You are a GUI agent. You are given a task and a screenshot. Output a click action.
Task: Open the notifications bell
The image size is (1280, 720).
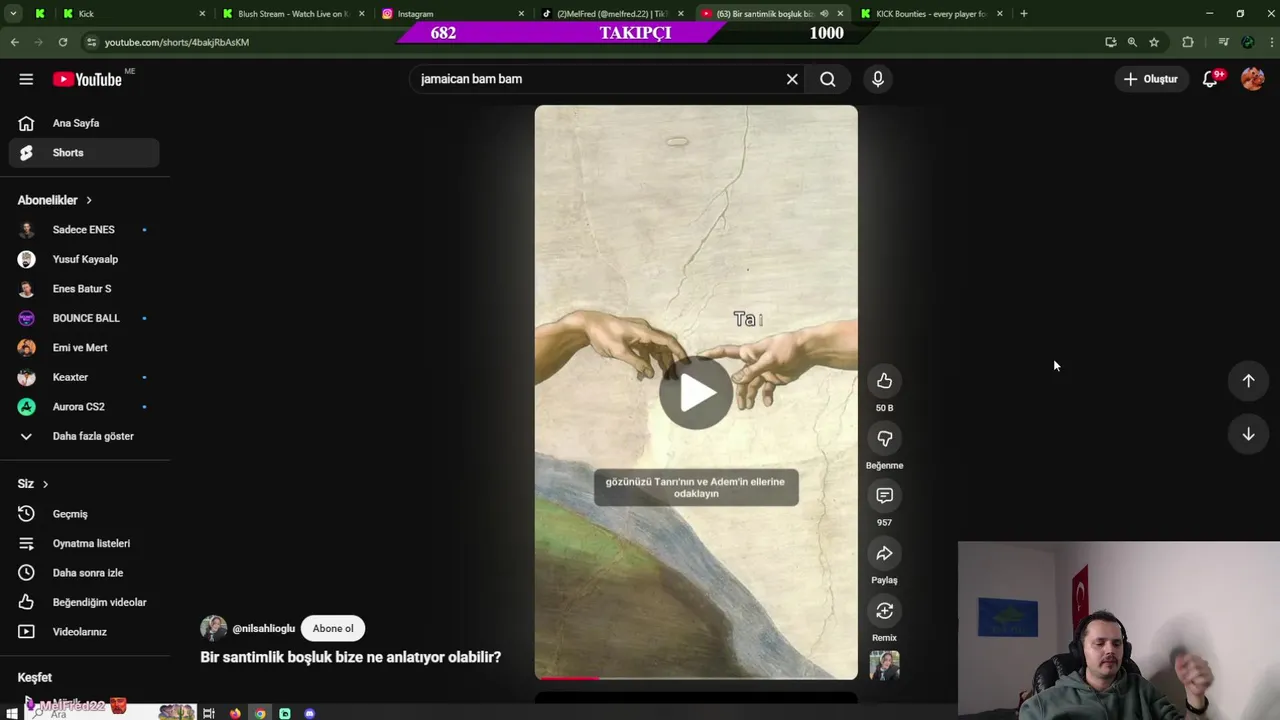[x=1210, y=79]
